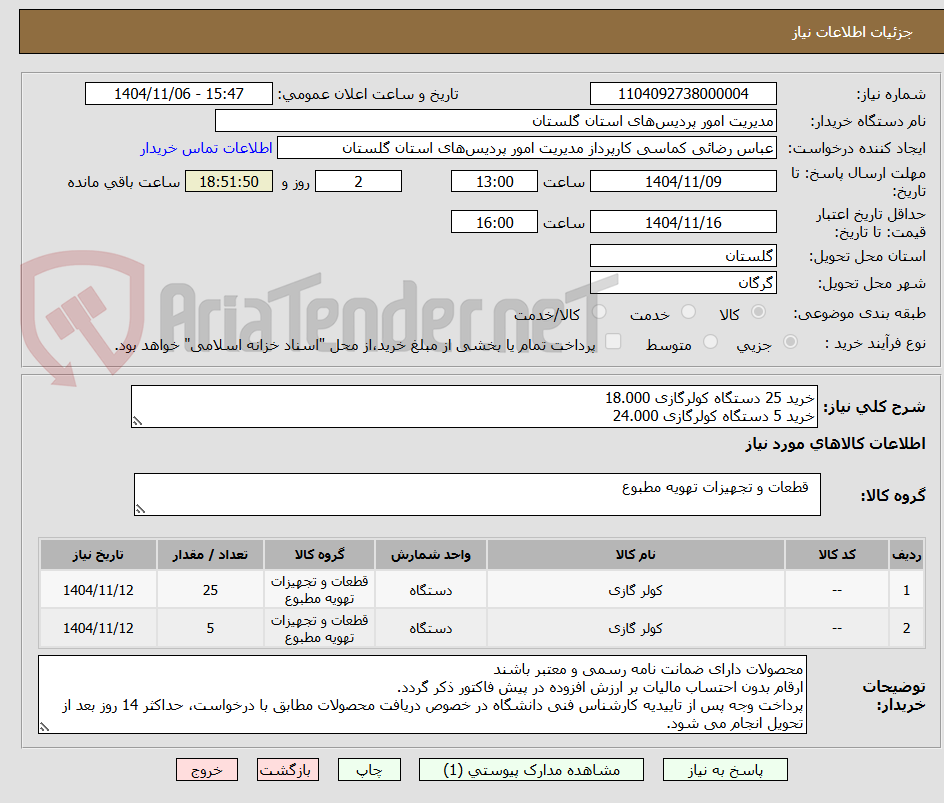Click the شرح کلی نیاز text area
The width and height of the screenshot is (944, 803).
474,407
